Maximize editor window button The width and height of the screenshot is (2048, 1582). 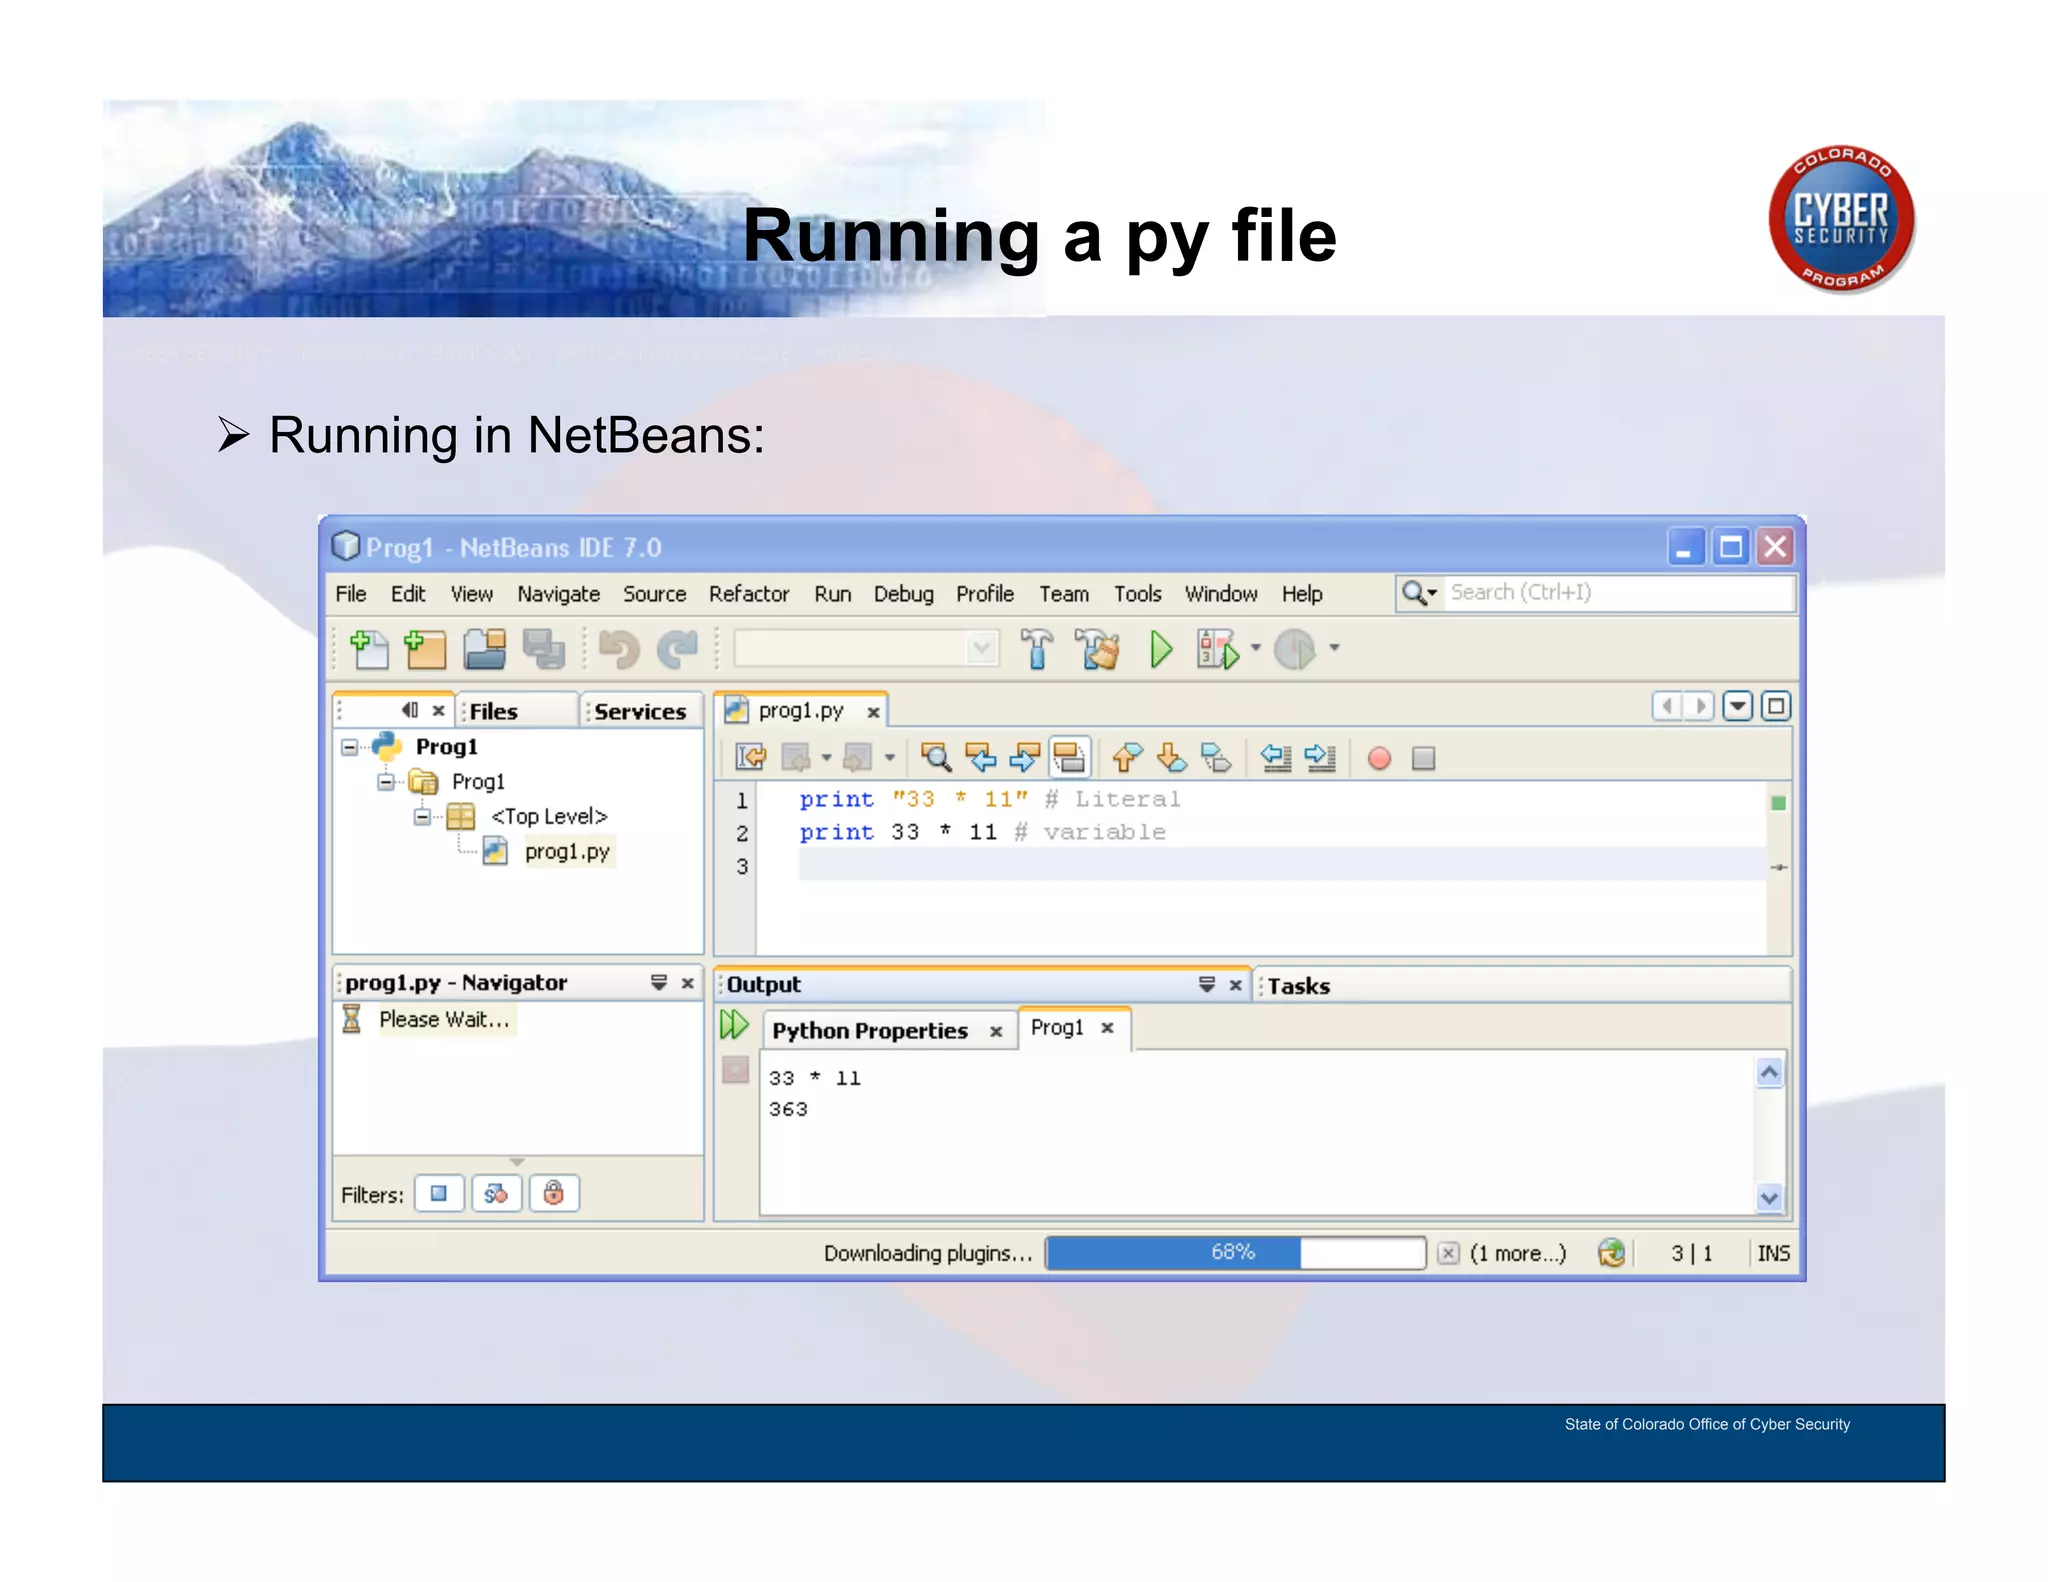(x=1776, y=706)
